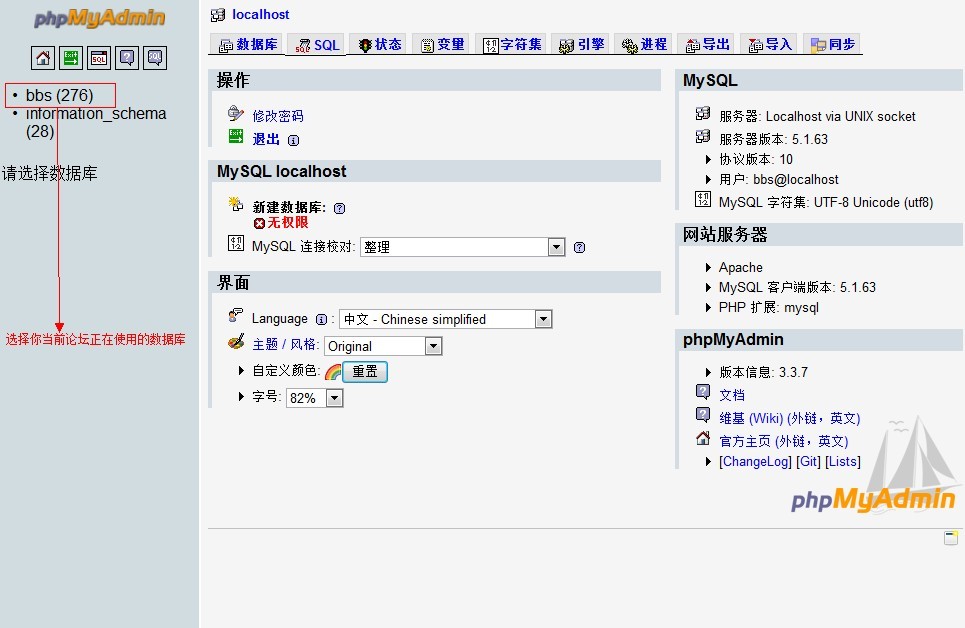The width and height of the screenshot is (965, 628).
Task: Expand the 用户: bbs@localhost entry
Action: coord(708,179)
